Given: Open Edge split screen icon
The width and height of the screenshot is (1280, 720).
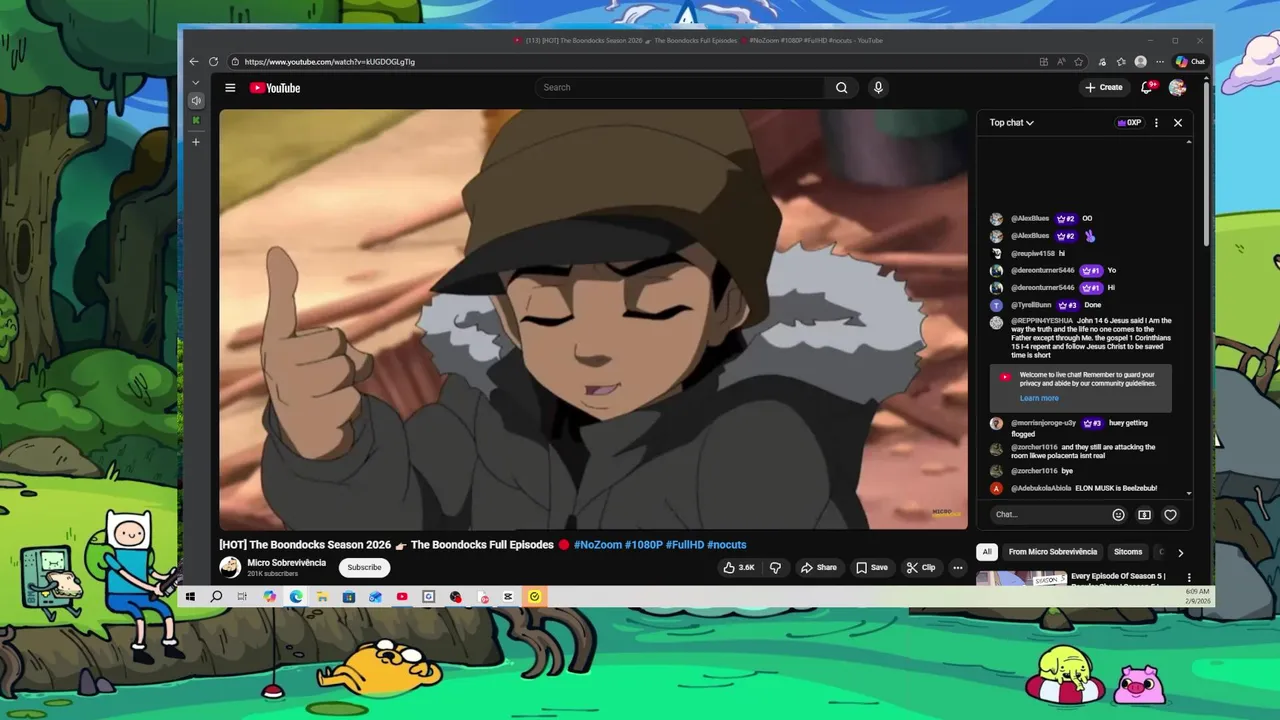Looking at the screenshot, I should (1044, 62).
